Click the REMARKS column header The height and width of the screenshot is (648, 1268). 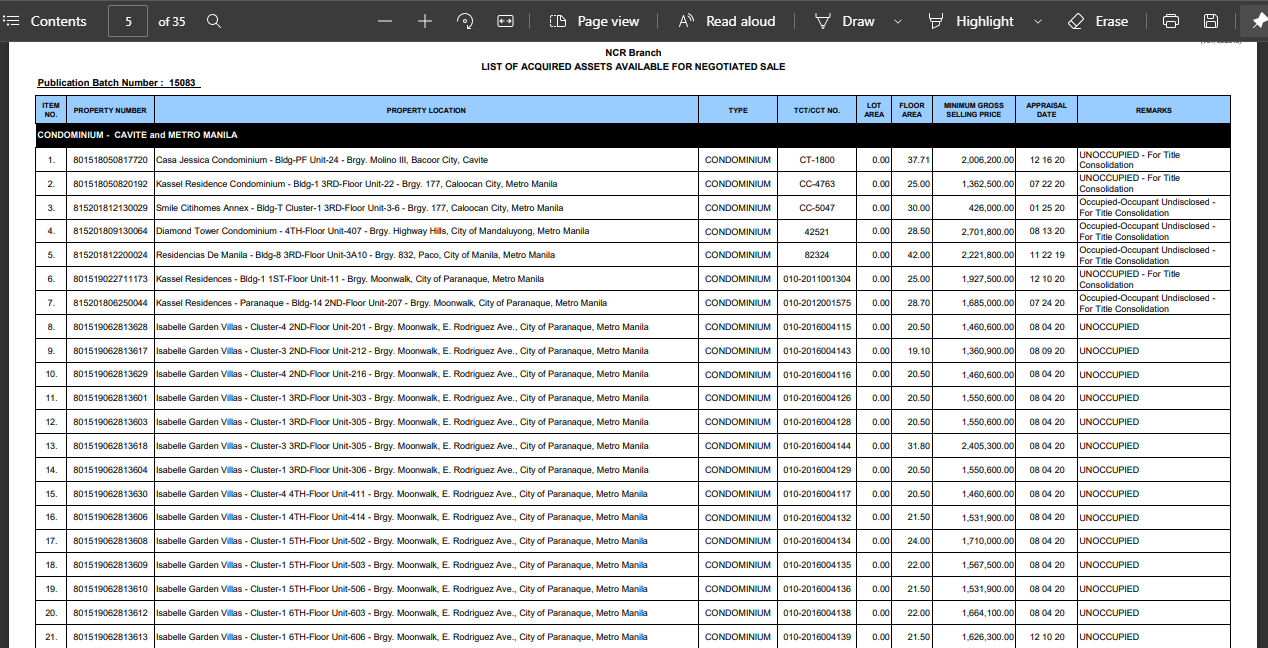(1153, 110)
